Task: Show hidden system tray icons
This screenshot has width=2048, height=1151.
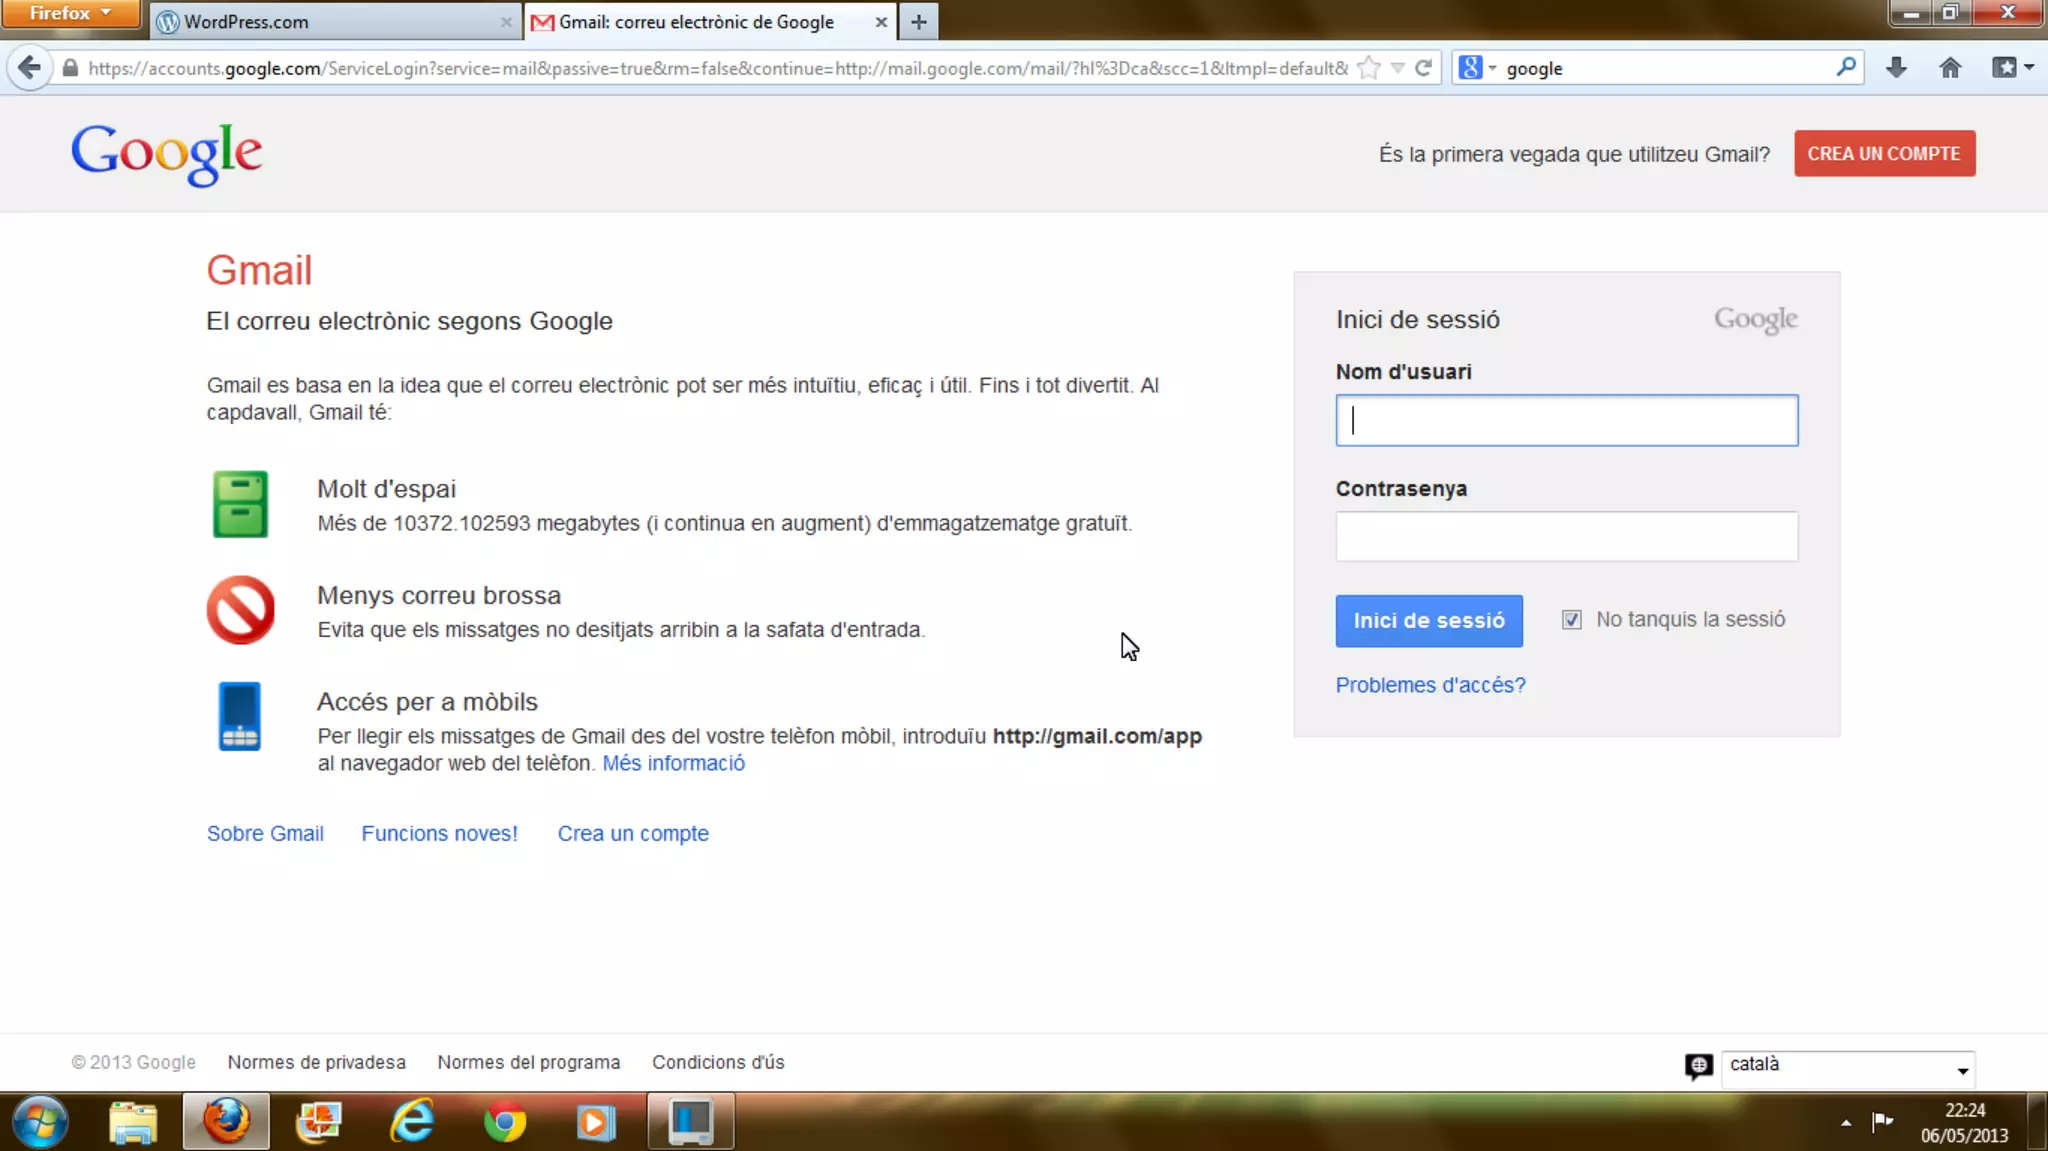Action: pos(1846,1122)
